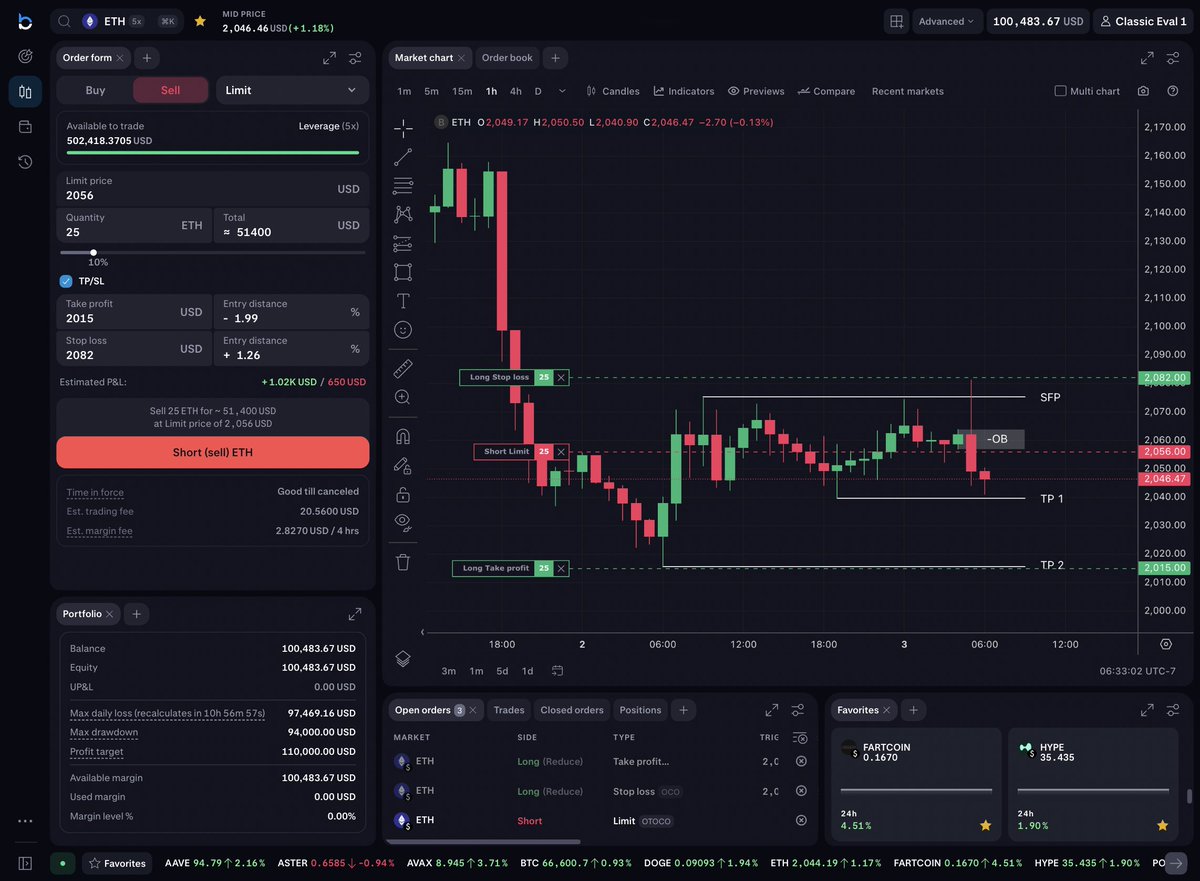Toggle the HYPE favorite star
The width and height of the screenshot is (1200, 881).
click(1162, 825)
